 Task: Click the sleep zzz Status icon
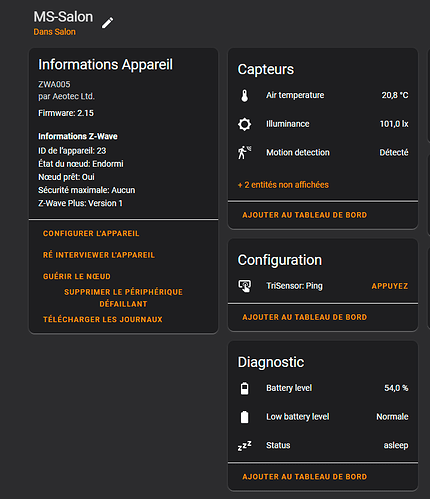(x=245, y=446)
